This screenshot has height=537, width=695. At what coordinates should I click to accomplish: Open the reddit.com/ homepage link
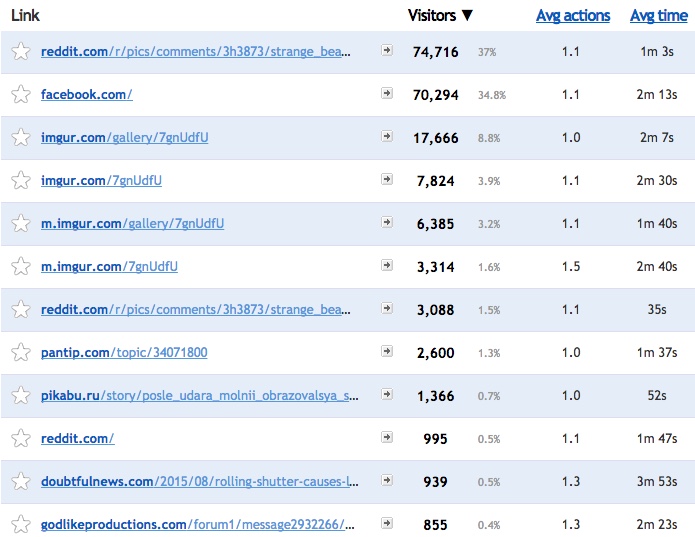pyautogui.click(x=78, y=439)
